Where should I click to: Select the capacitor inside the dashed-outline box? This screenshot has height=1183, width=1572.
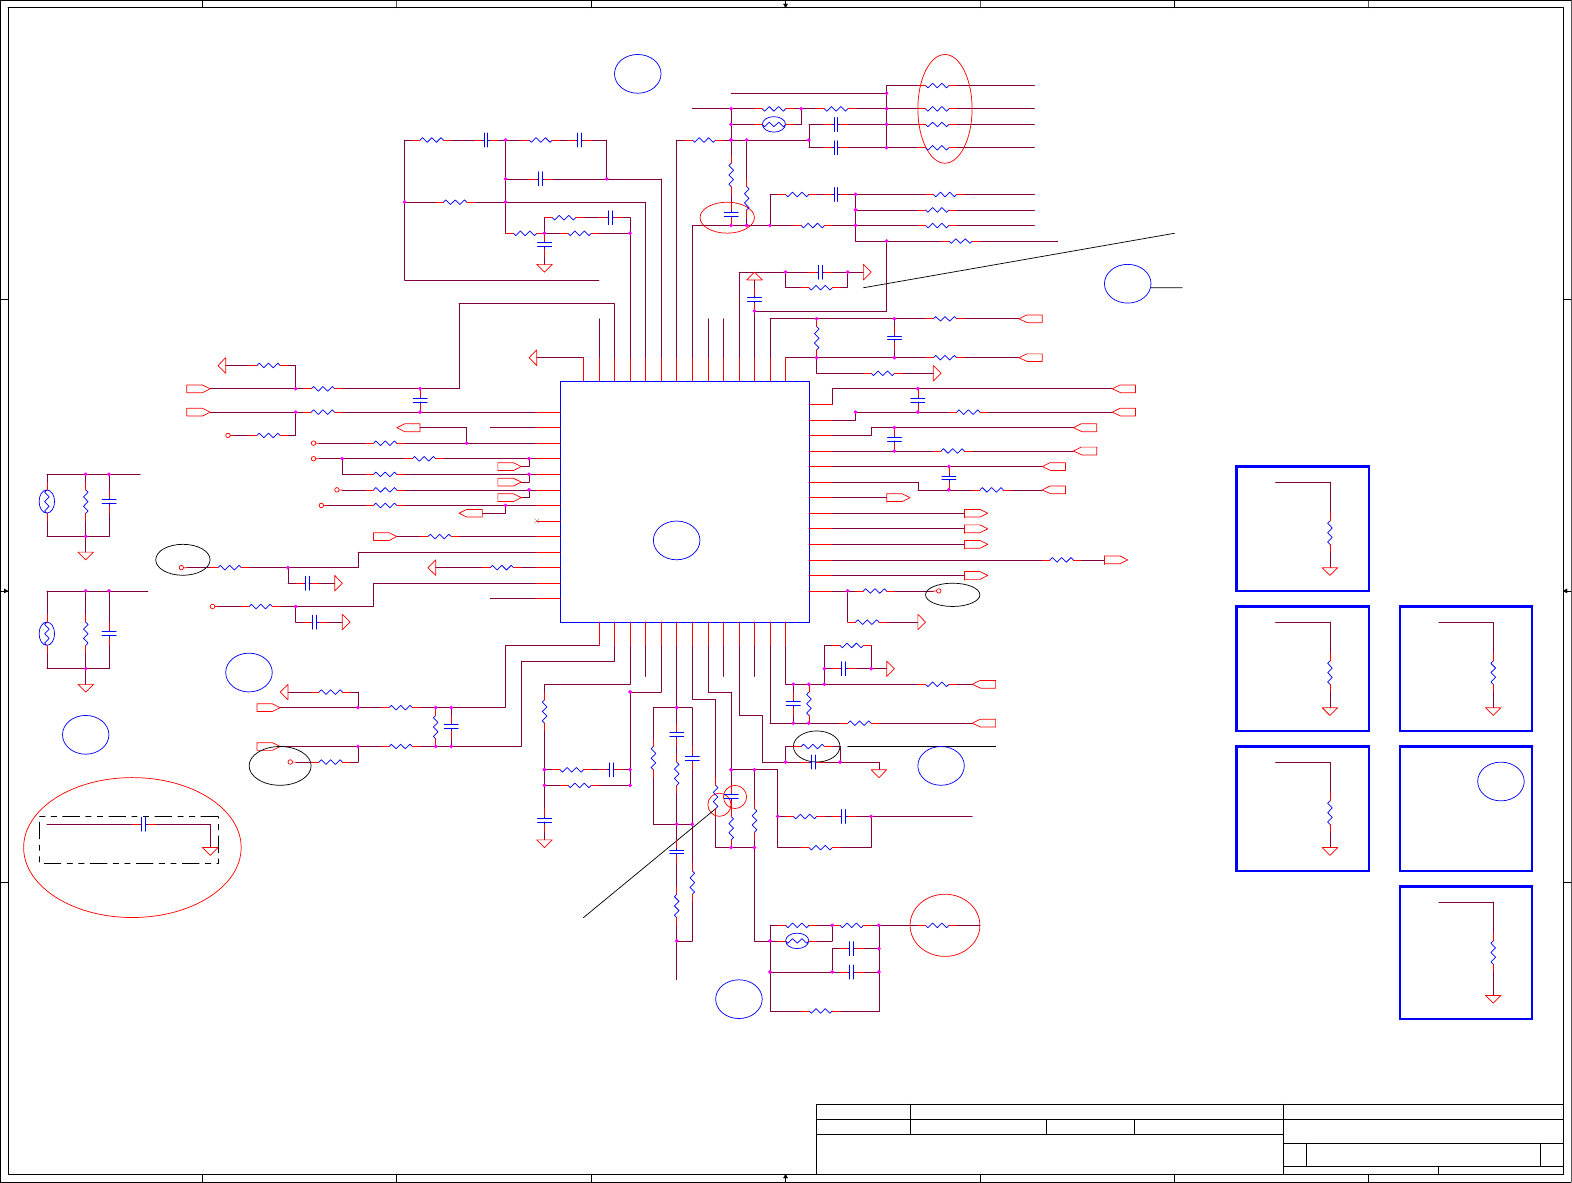point(145,824)
